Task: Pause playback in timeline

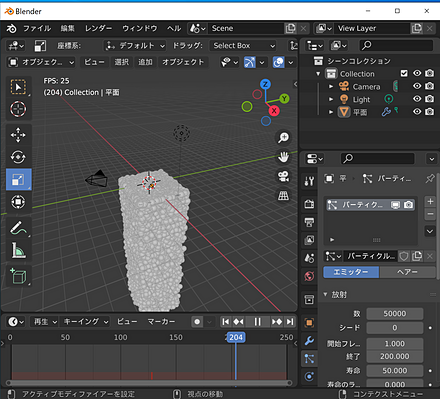Action: tap(257, 322)
